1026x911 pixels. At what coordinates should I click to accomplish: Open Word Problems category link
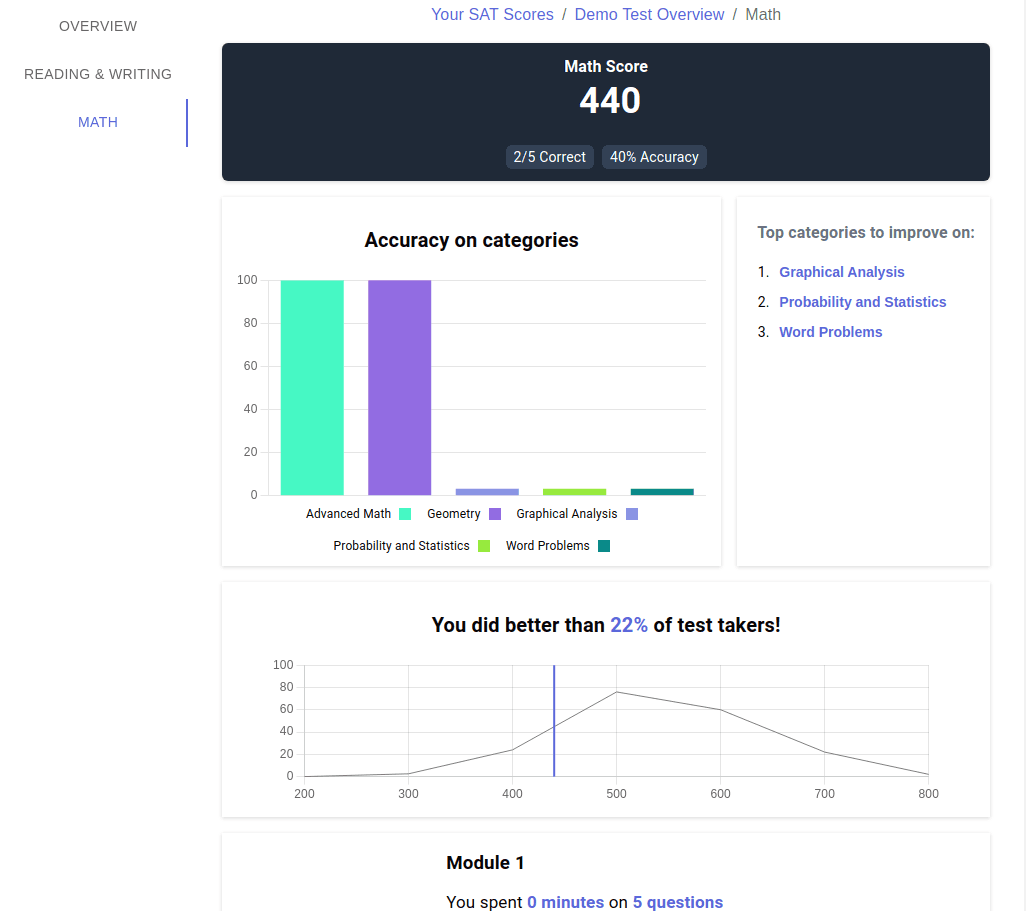830,332
